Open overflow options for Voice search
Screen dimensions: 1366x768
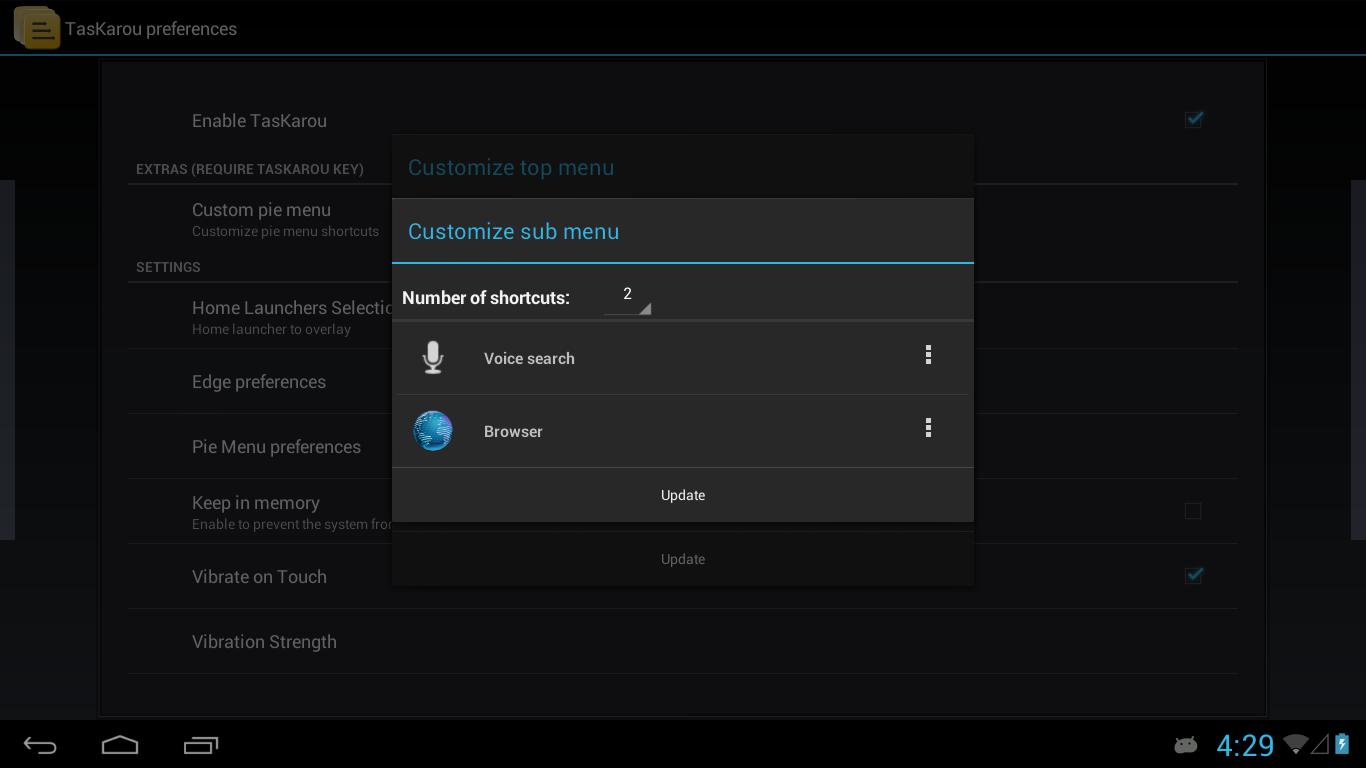[x=928, y=356]
